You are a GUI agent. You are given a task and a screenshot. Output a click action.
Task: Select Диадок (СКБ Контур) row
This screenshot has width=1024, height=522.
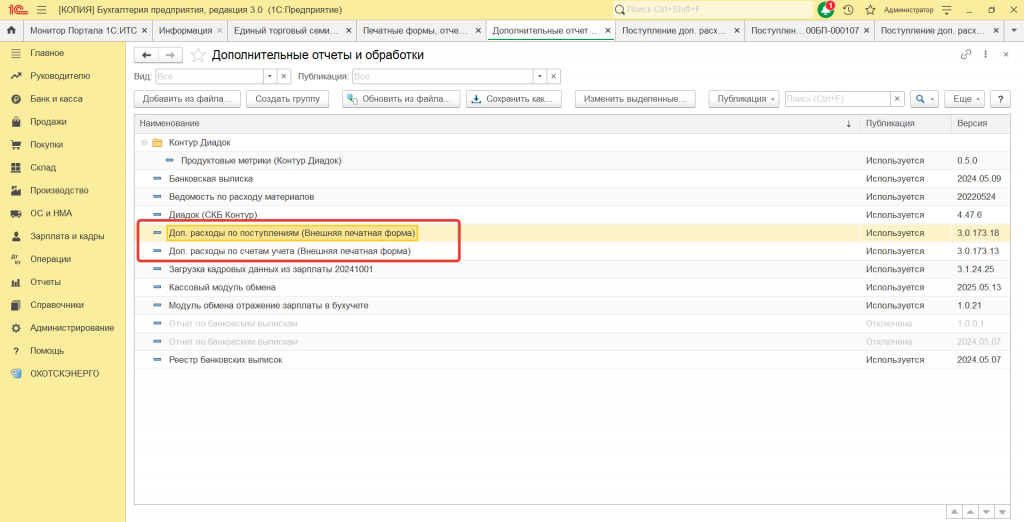[x=572, y=214]
